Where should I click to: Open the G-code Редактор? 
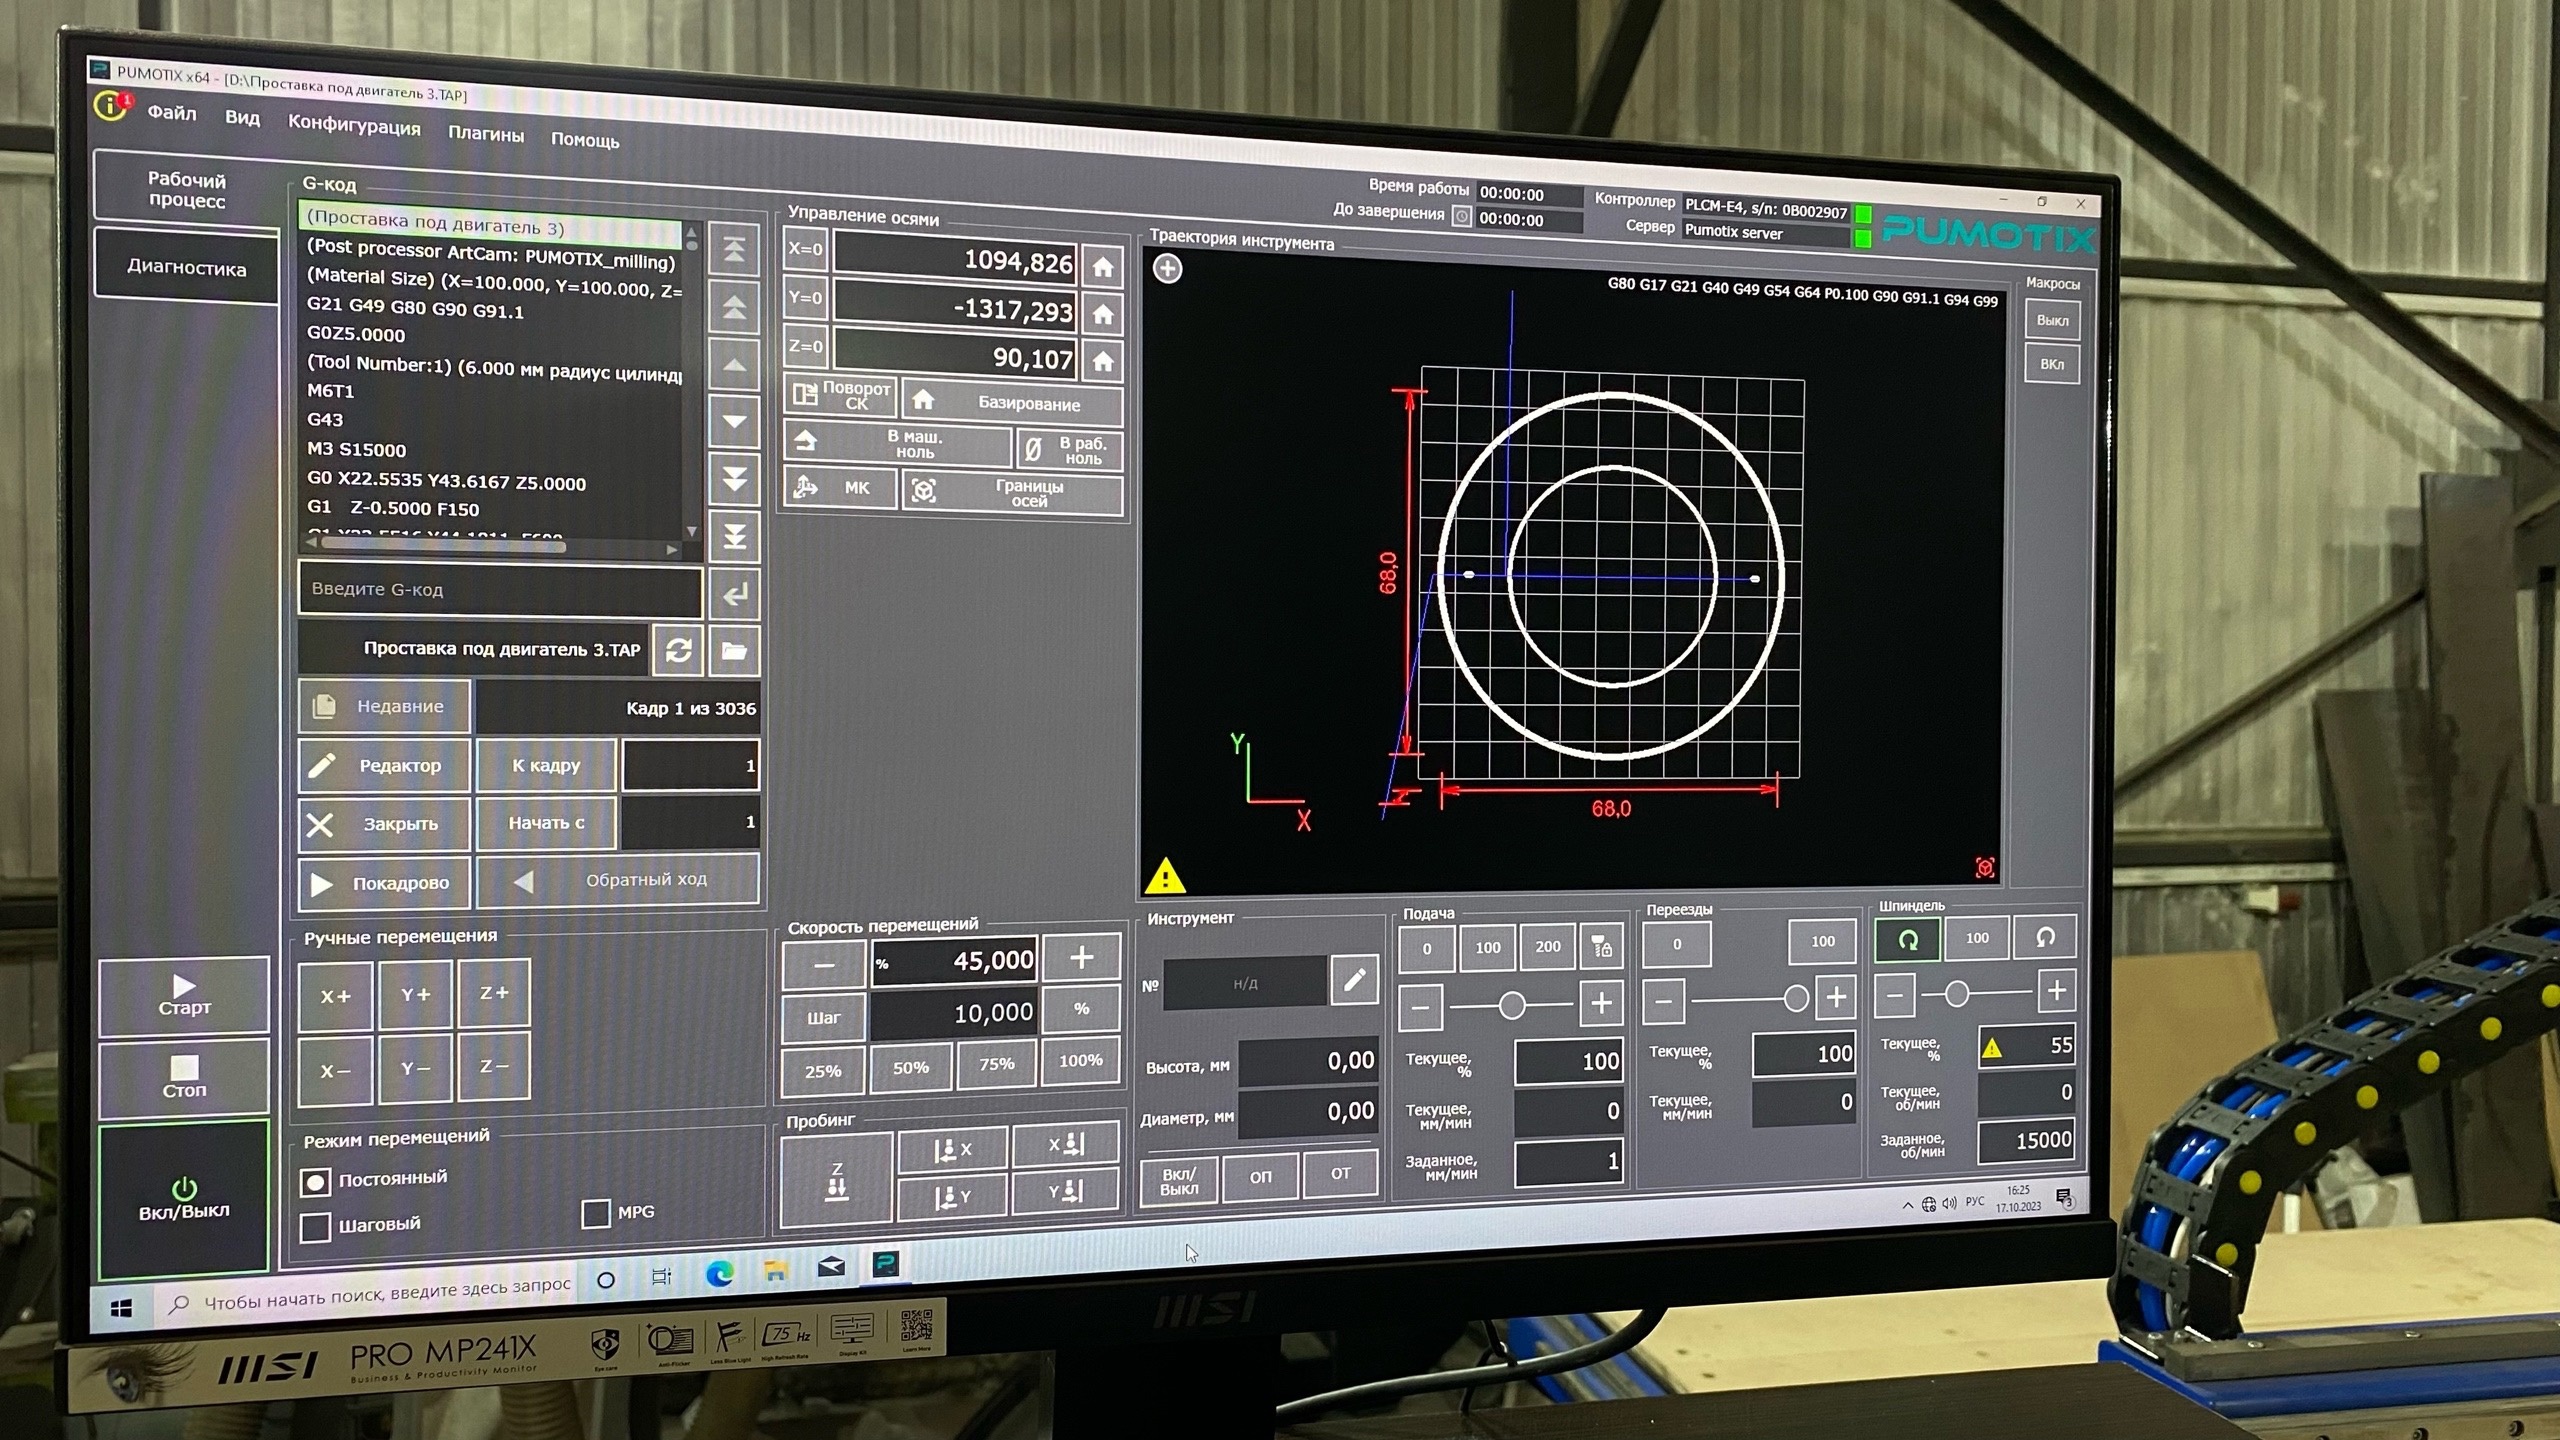pos(384,766)
